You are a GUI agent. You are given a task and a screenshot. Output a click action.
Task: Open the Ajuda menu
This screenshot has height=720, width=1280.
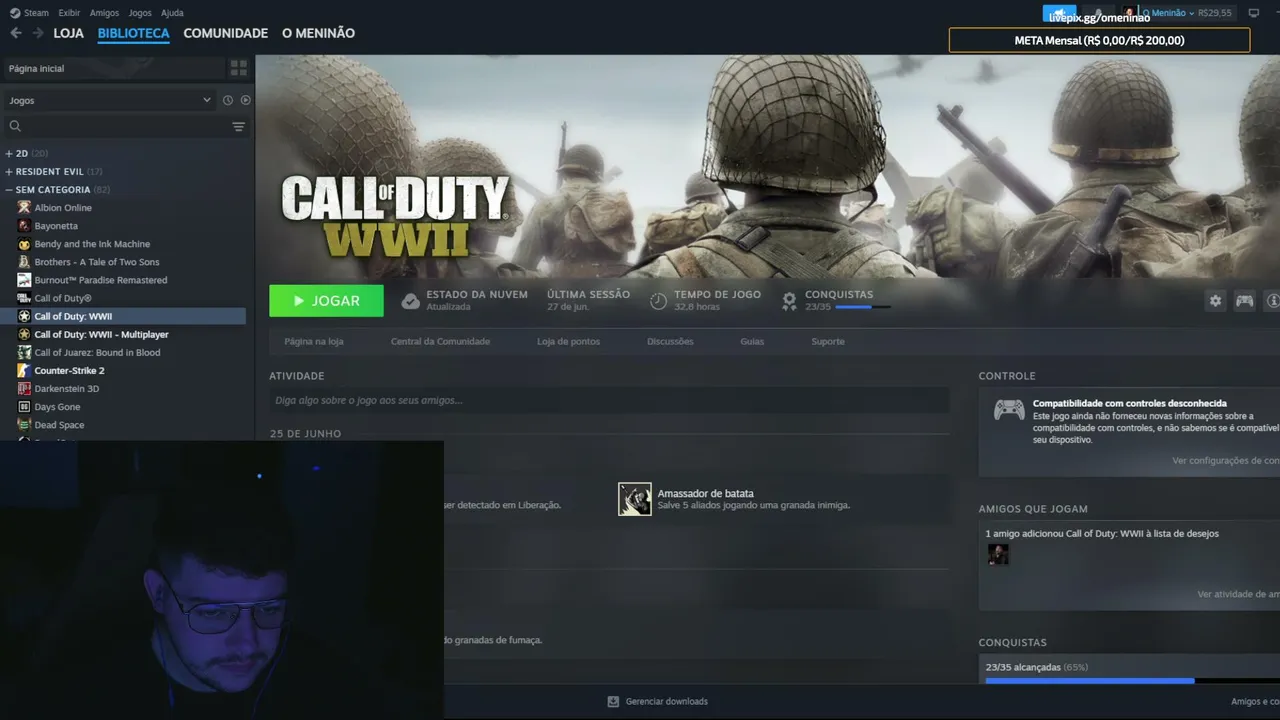[x=172, y=13]
